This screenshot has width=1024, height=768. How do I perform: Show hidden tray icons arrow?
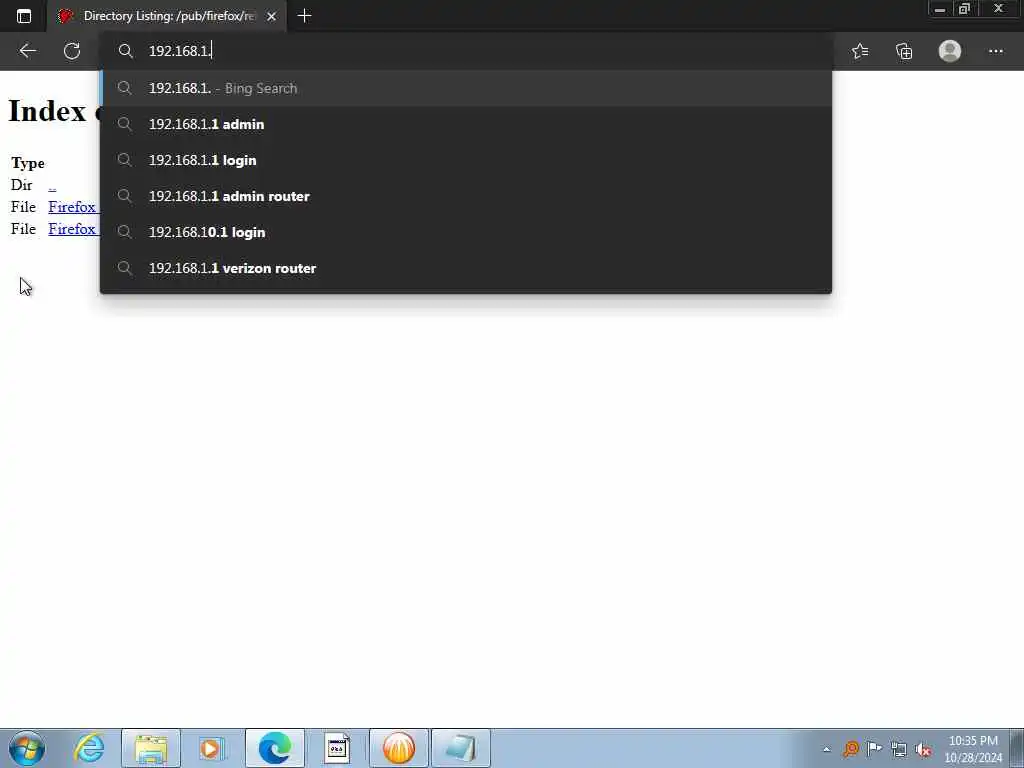pos(826,749)
